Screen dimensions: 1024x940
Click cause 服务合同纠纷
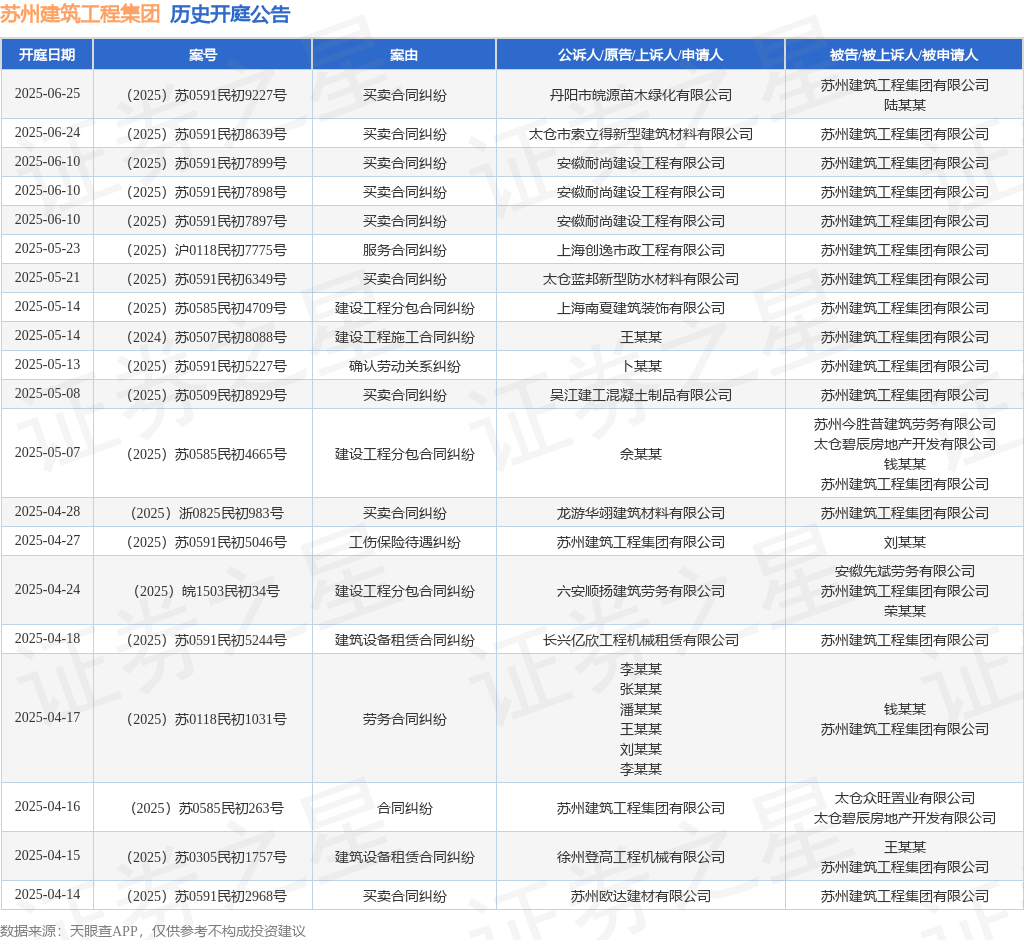point(404,250)
